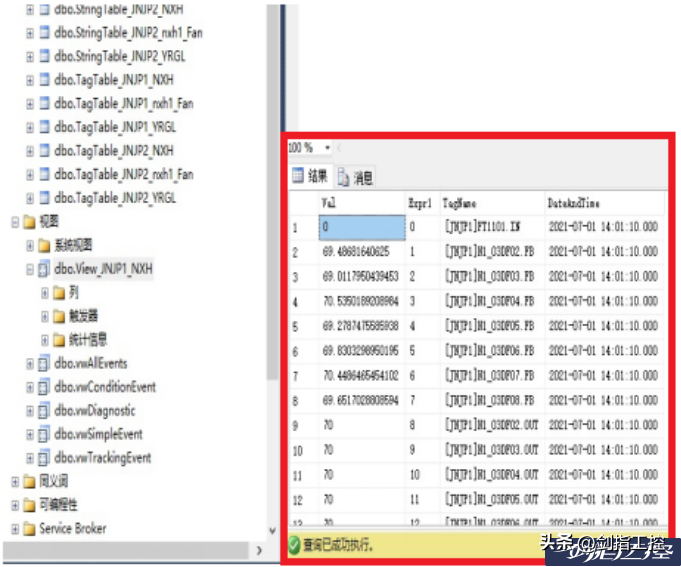Expand the 同义词 folder

point(15,482)
